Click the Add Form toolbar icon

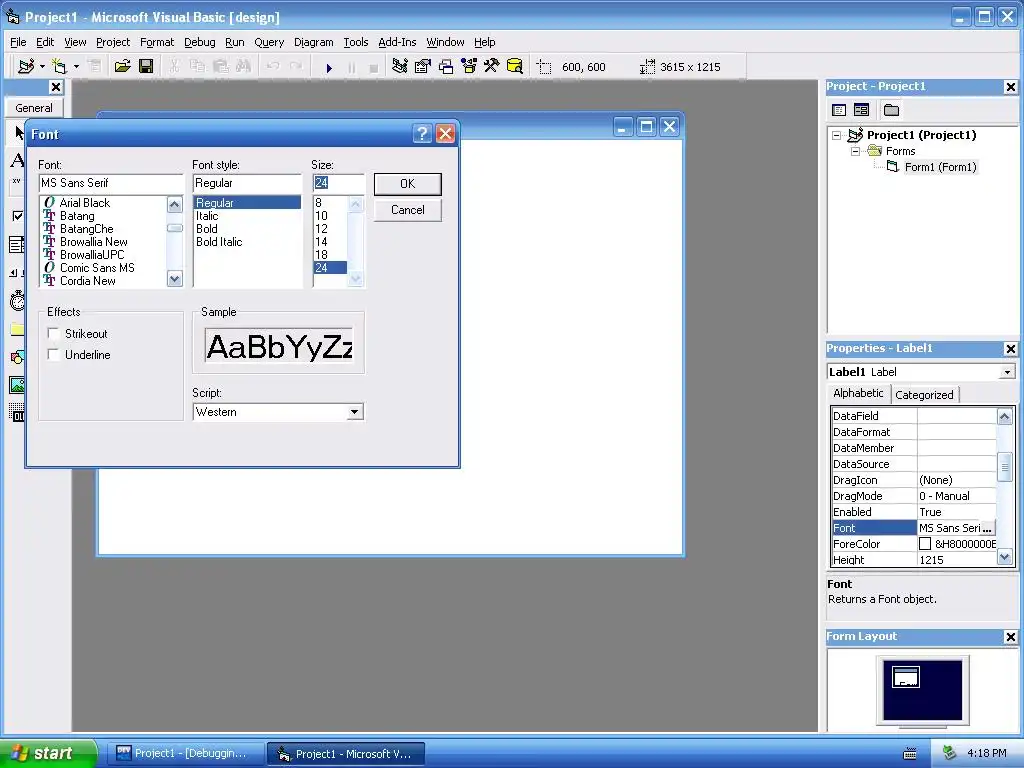click(59, 67)
